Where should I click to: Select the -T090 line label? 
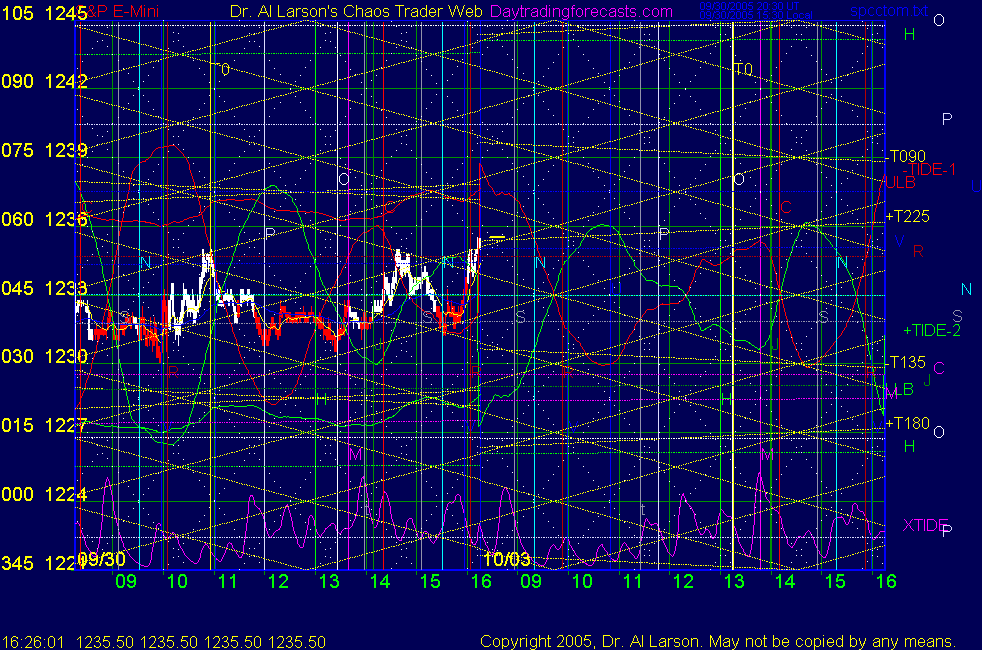click(x=907, y=157)
